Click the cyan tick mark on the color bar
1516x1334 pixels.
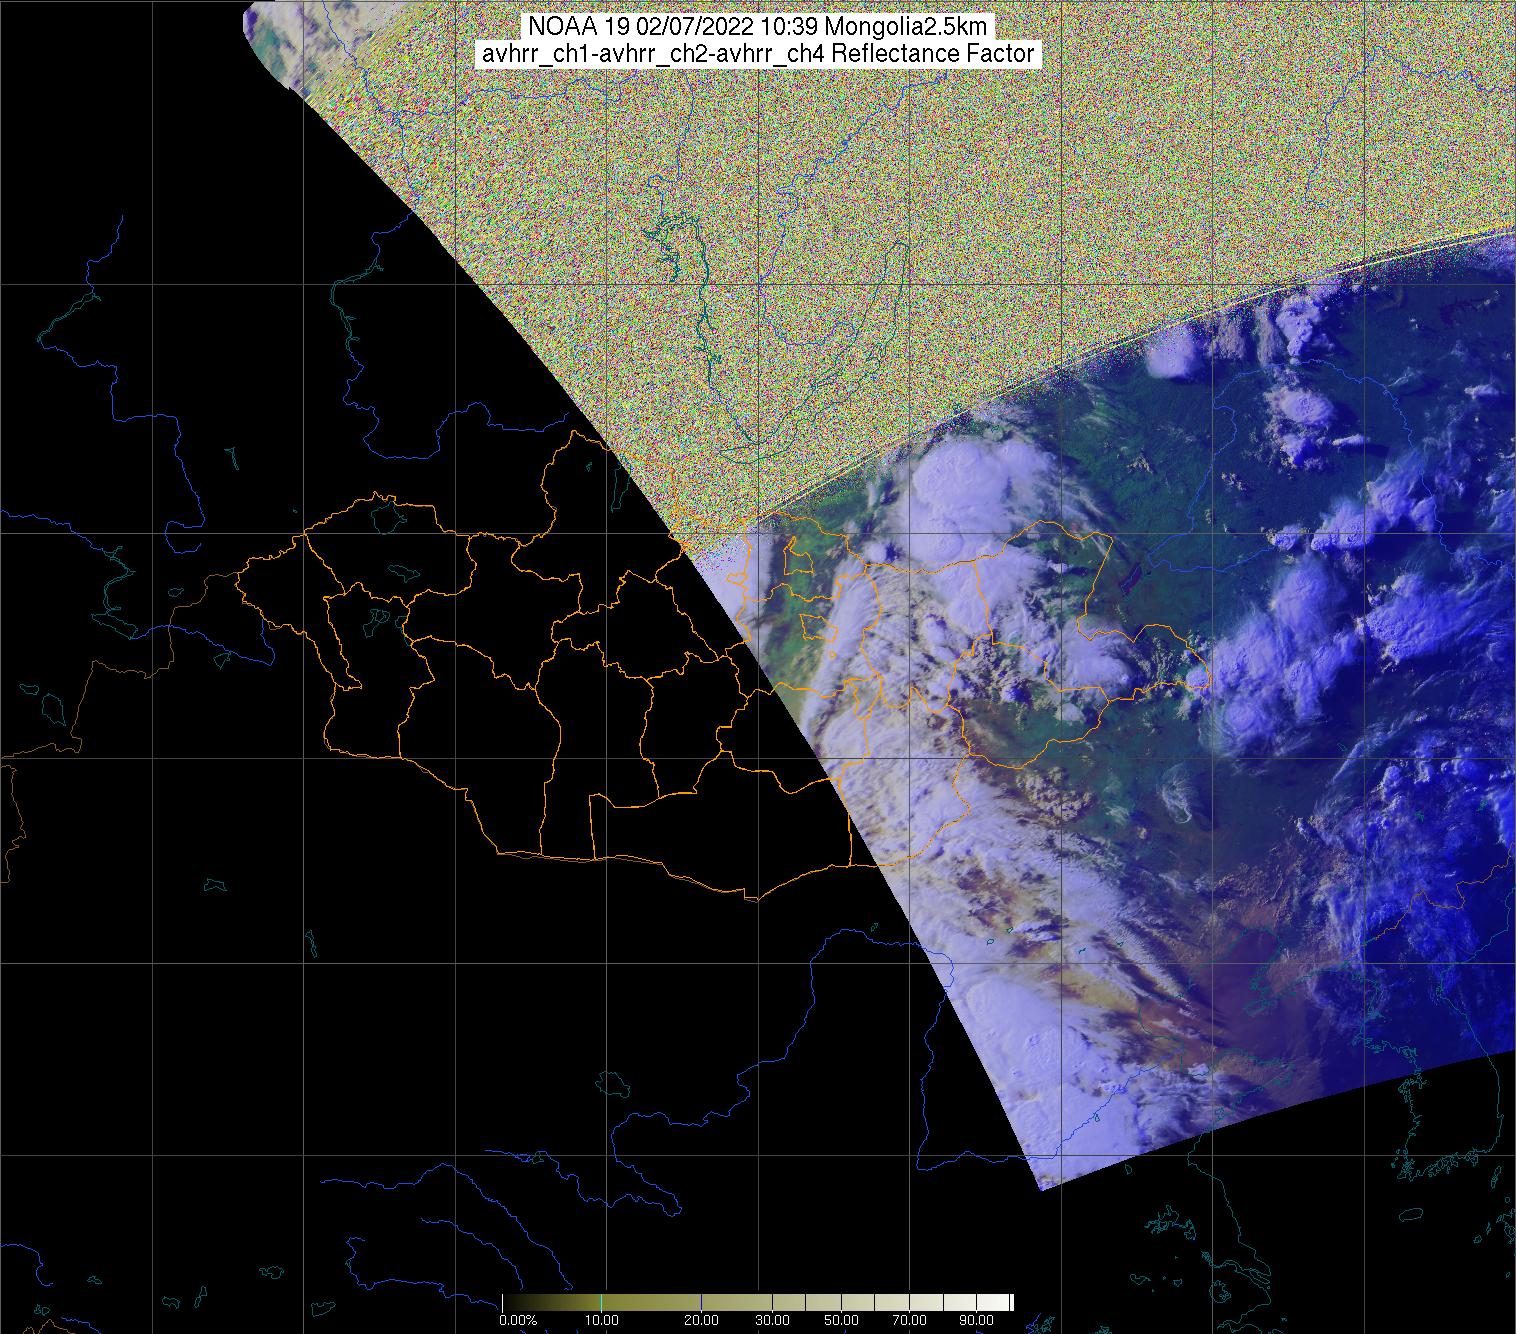coord(600,1302)
